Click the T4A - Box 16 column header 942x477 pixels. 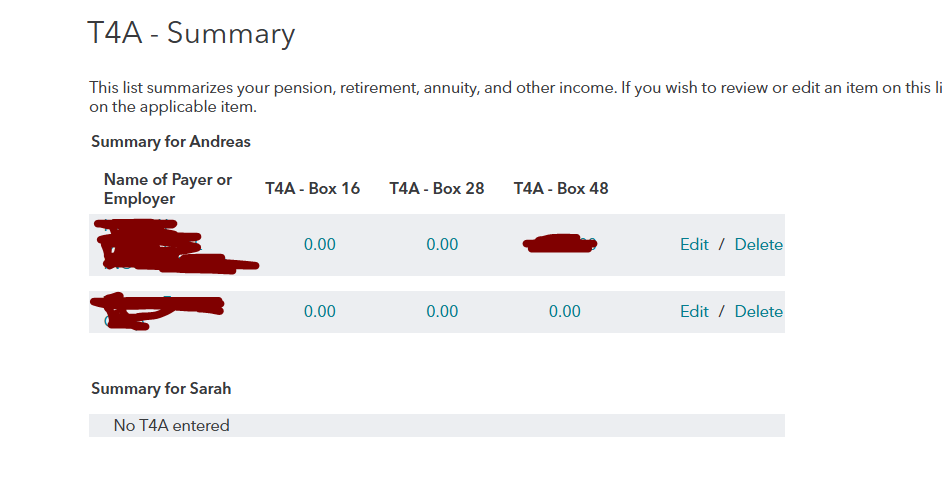[312, 189]
